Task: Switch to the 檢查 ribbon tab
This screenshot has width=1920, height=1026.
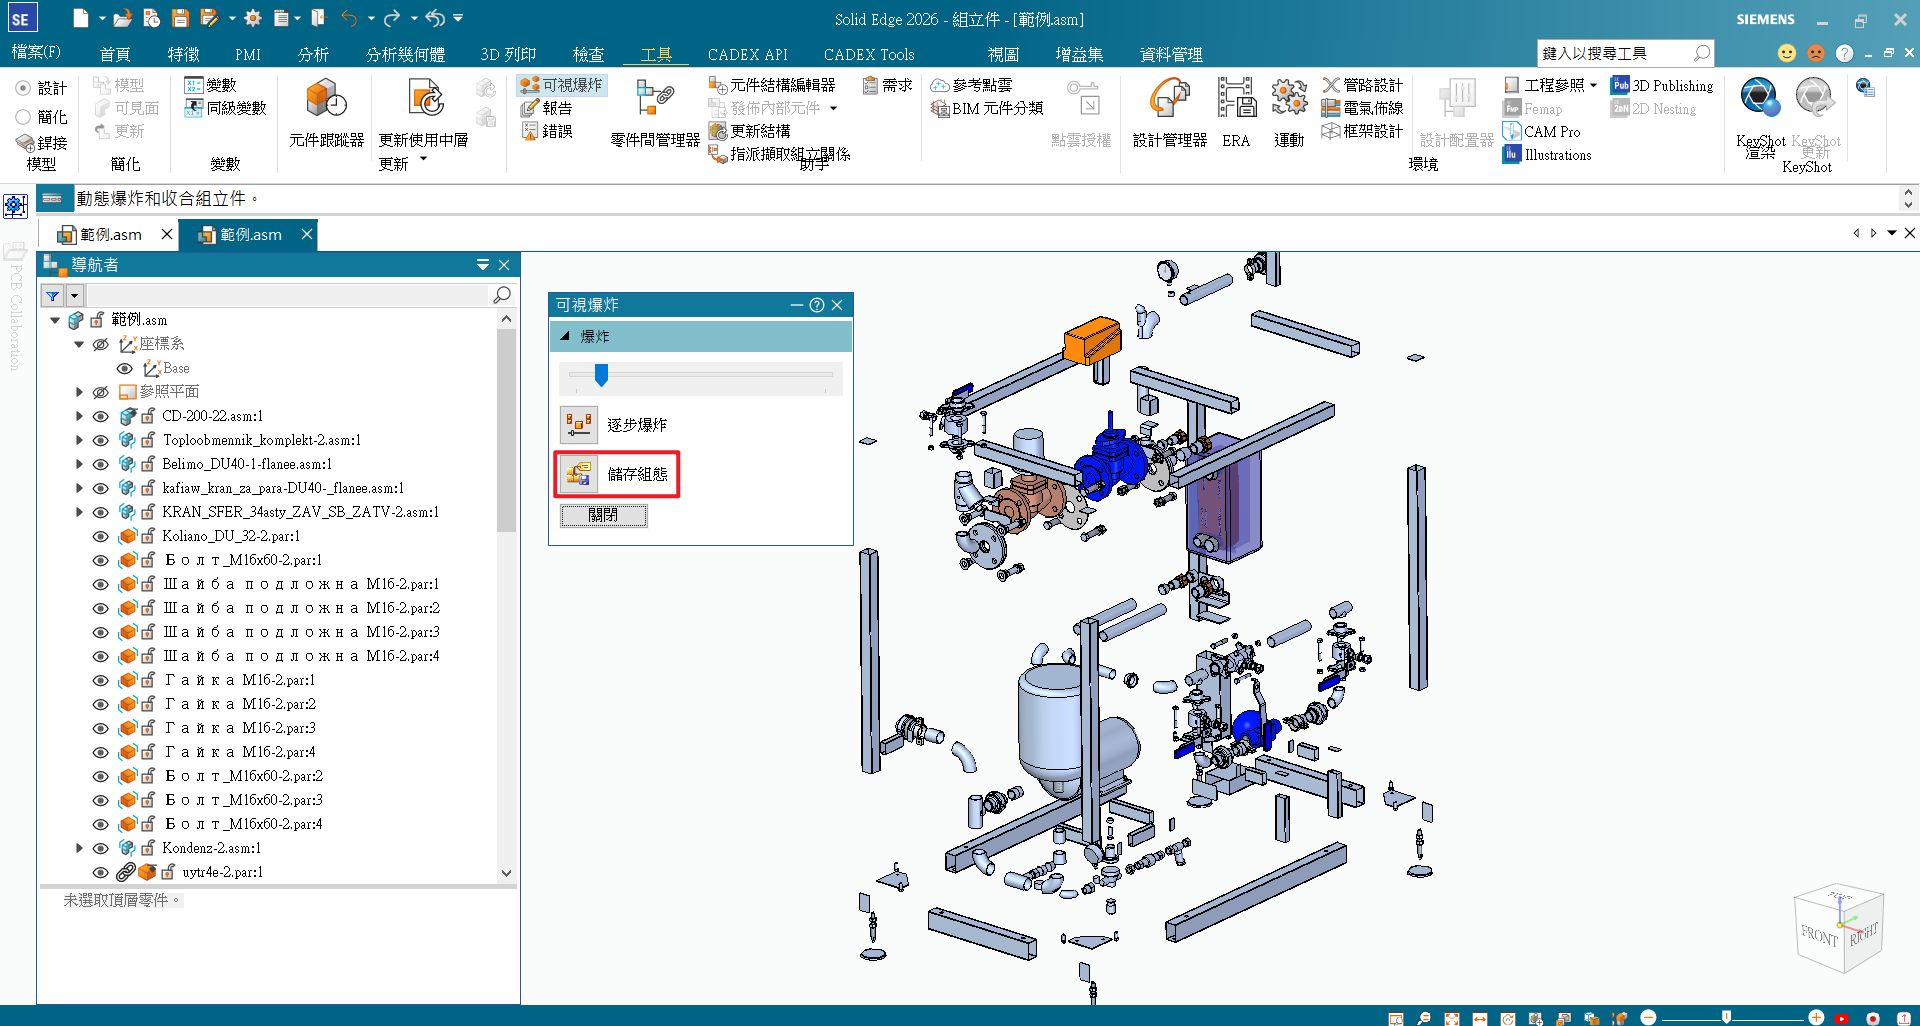Action: pos(588,54)
